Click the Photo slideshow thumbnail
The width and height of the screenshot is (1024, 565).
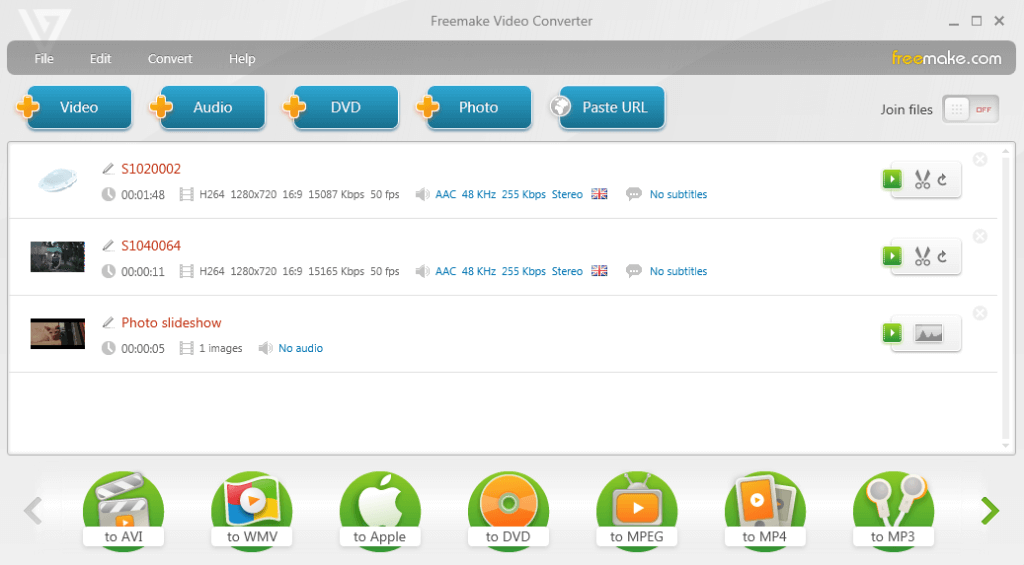click(x=57, y=334)
